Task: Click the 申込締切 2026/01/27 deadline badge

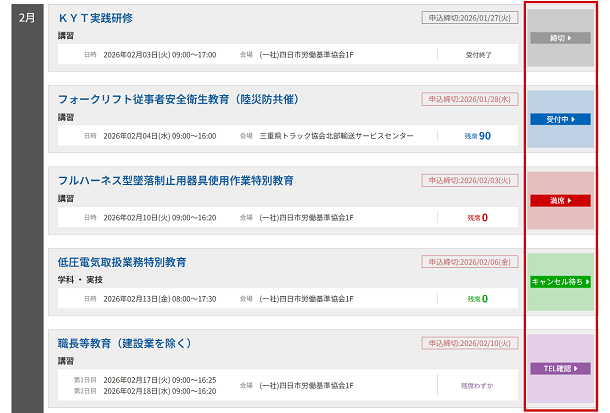Action: tap(470, 17)
